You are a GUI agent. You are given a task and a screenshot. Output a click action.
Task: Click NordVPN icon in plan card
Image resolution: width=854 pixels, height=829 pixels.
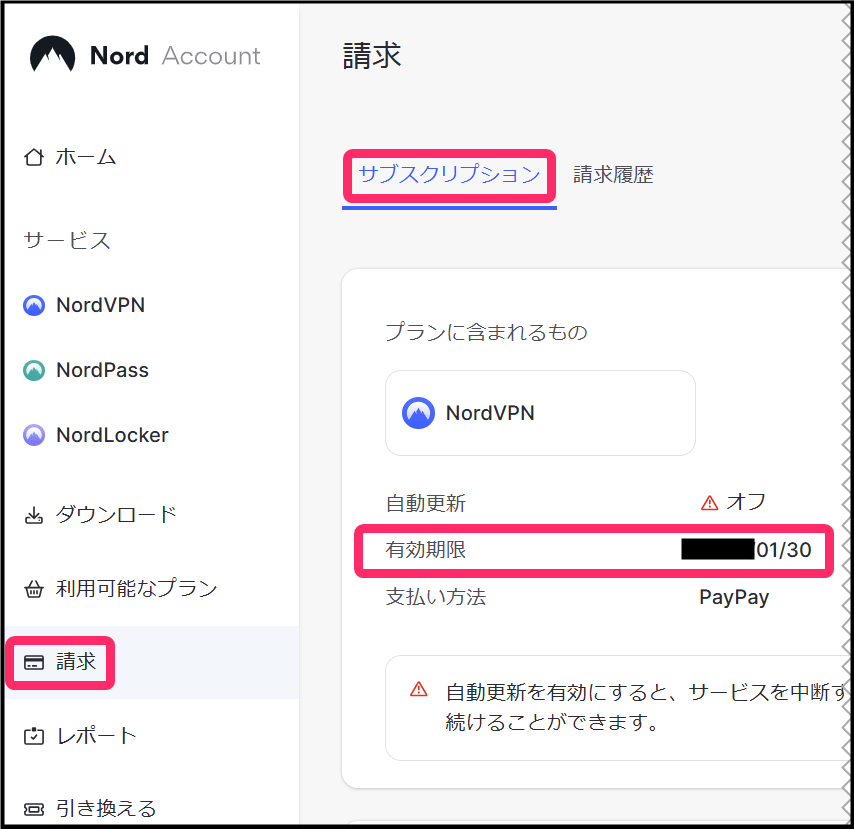point(418,413)
